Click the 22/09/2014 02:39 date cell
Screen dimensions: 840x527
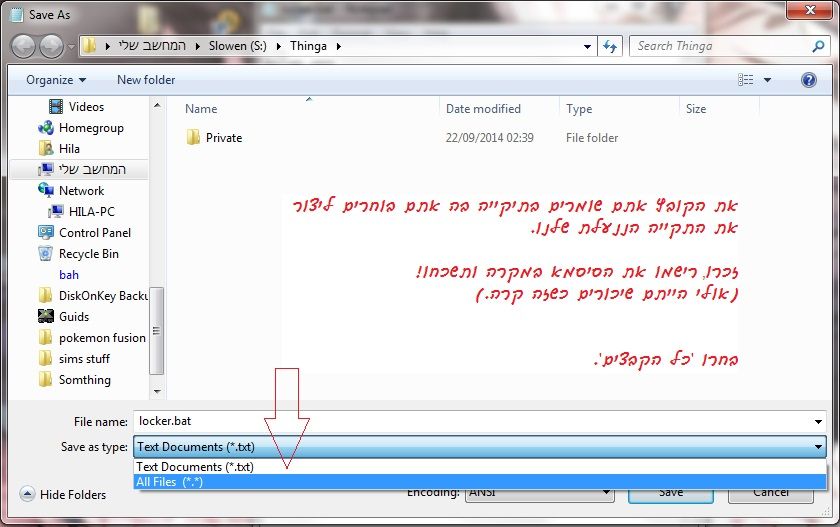[x=490, y=138]
